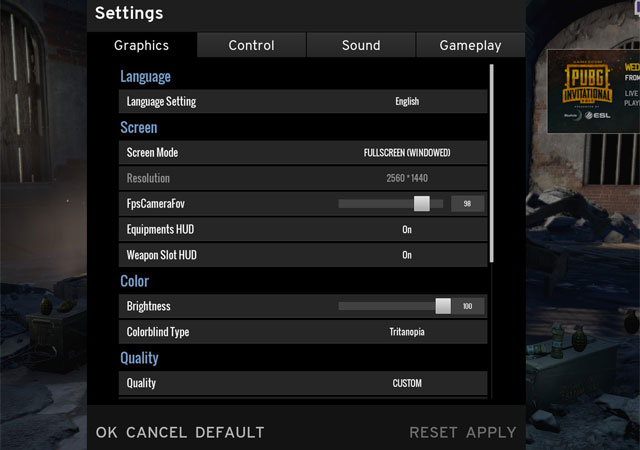Viewport: 640px width, 450px height.
Task: Change the Language Setting from English
Action: coord(407,101)
